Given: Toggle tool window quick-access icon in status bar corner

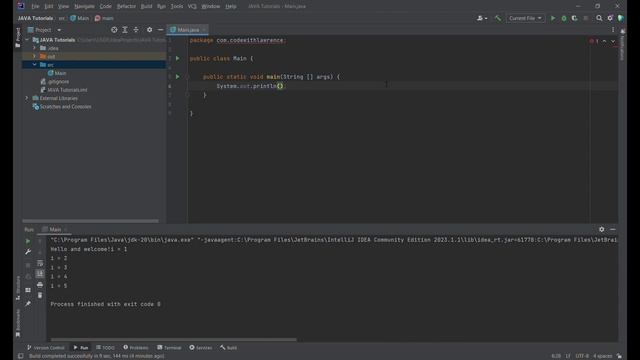Looking at the screenshot, I should [x=20, y=356].
